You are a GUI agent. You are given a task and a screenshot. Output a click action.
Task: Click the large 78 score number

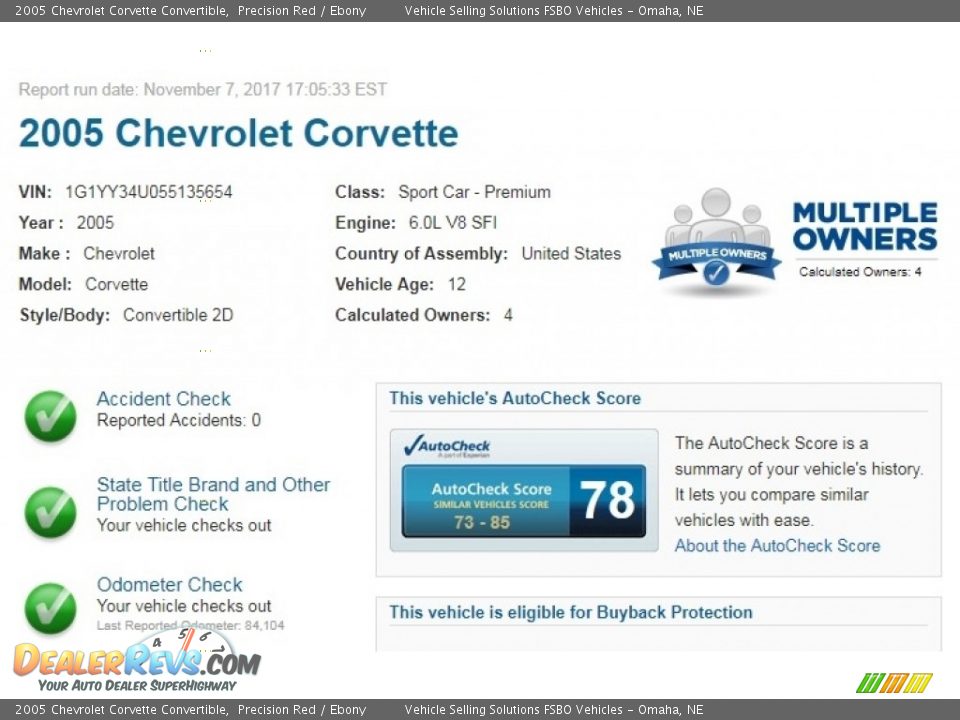click(x=608, y=499)
